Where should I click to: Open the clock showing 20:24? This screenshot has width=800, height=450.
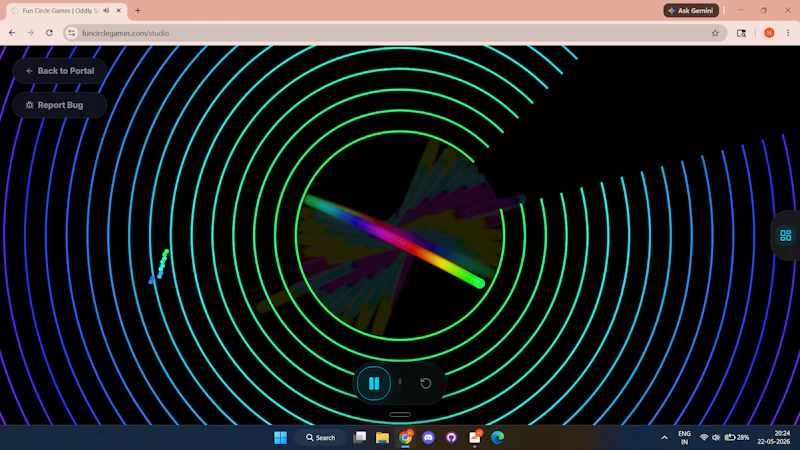click(x=773, y=438)
